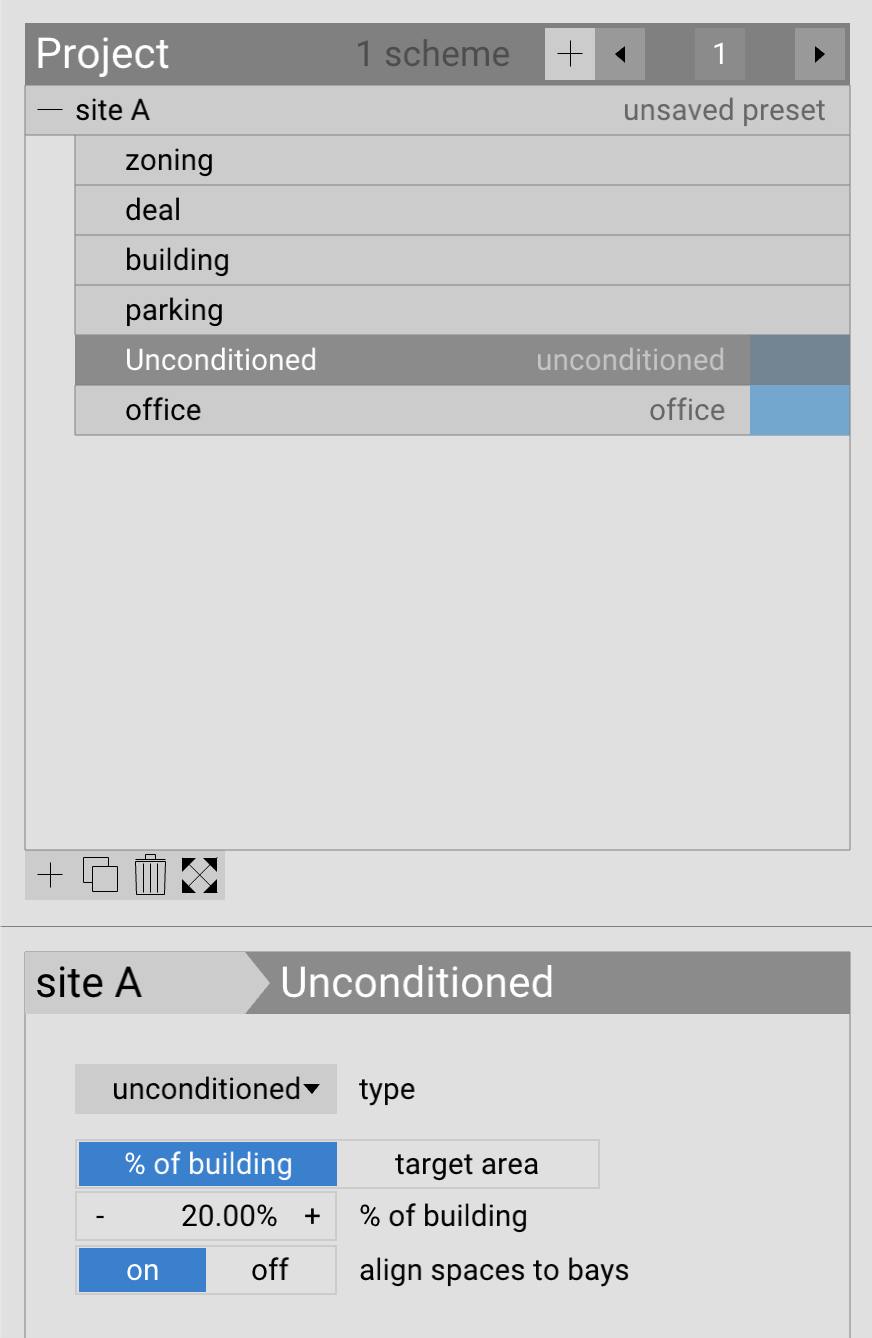
Task: Duplicate the selected item using the copy icon
Action: tap(99, 875)
